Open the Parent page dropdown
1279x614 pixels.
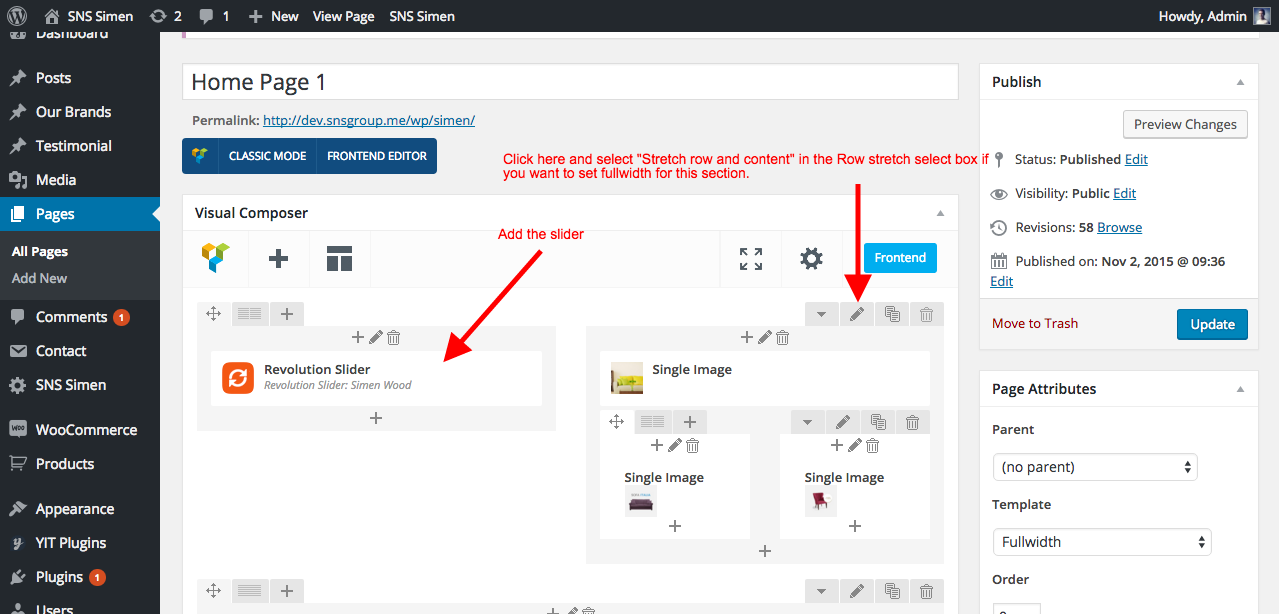[x=1094, y=467]
